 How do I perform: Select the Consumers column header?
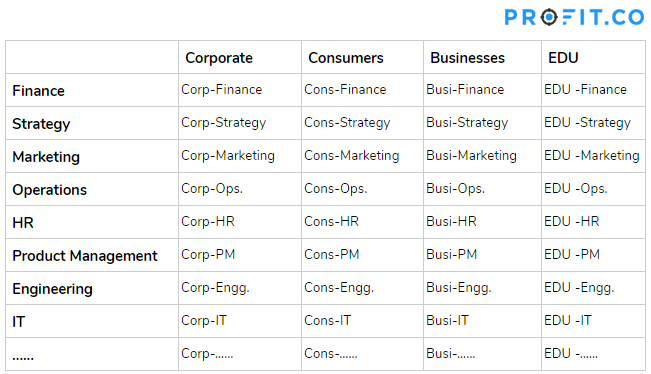click(345, 58)
